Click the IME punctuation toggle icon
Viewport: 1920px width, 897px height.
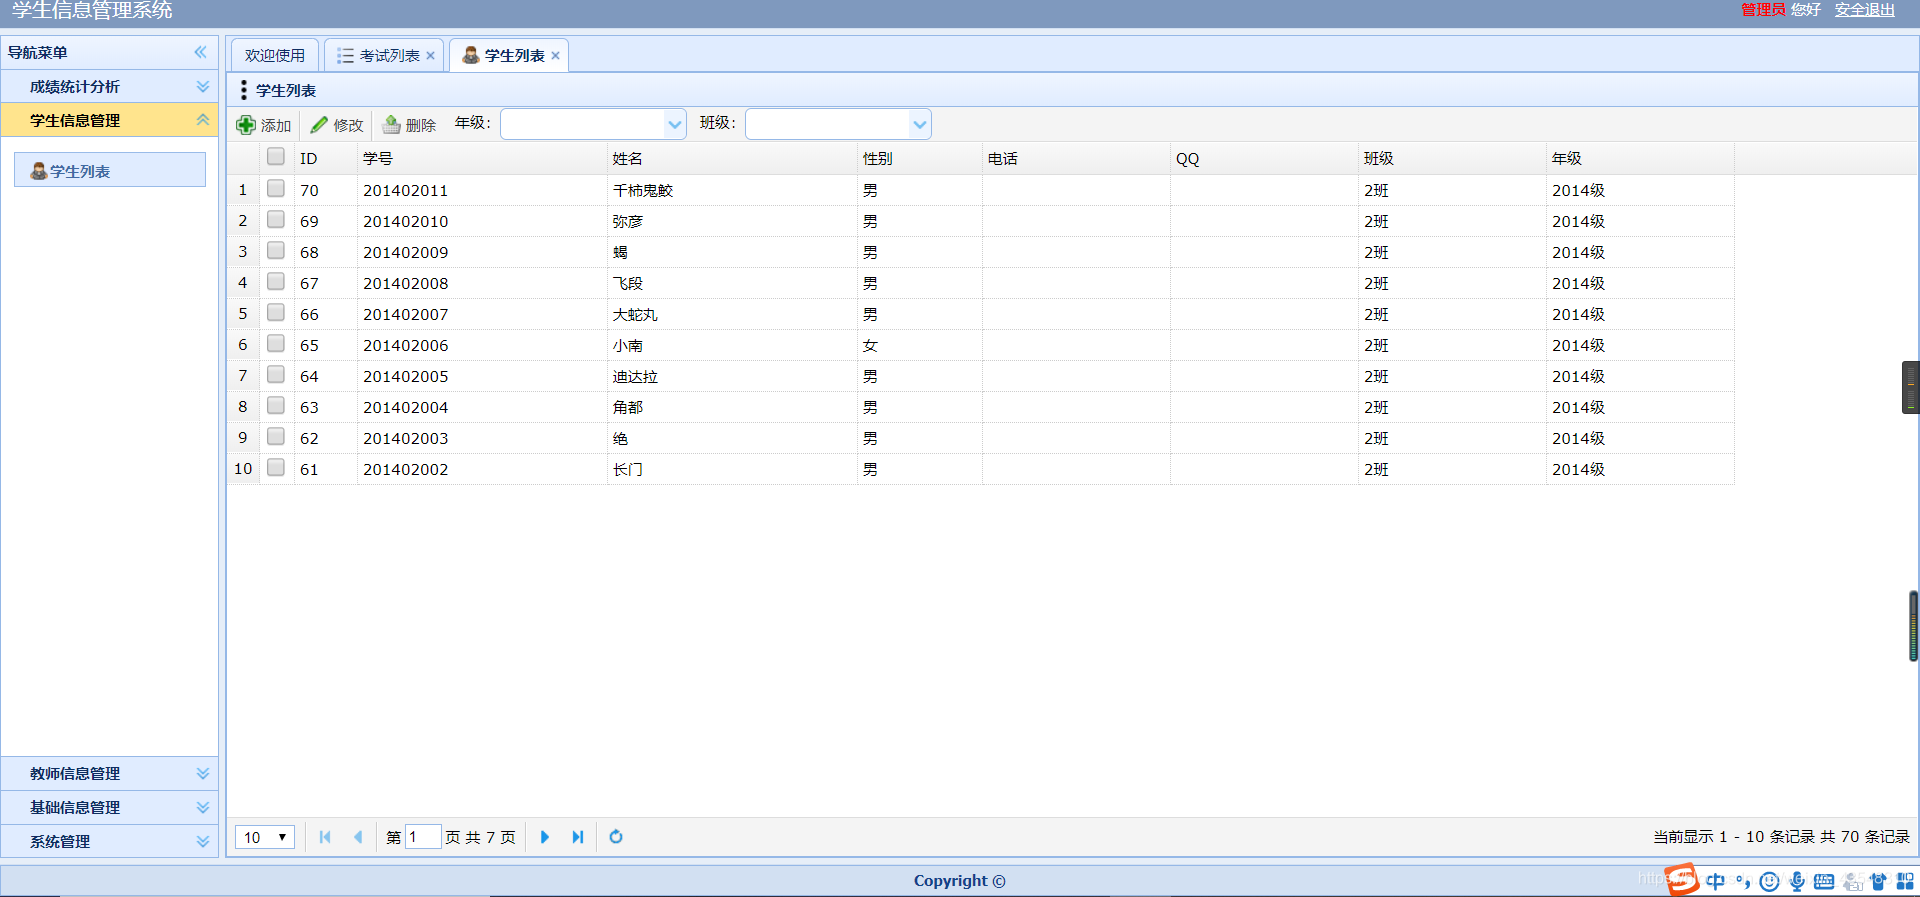pos(1743,881)
